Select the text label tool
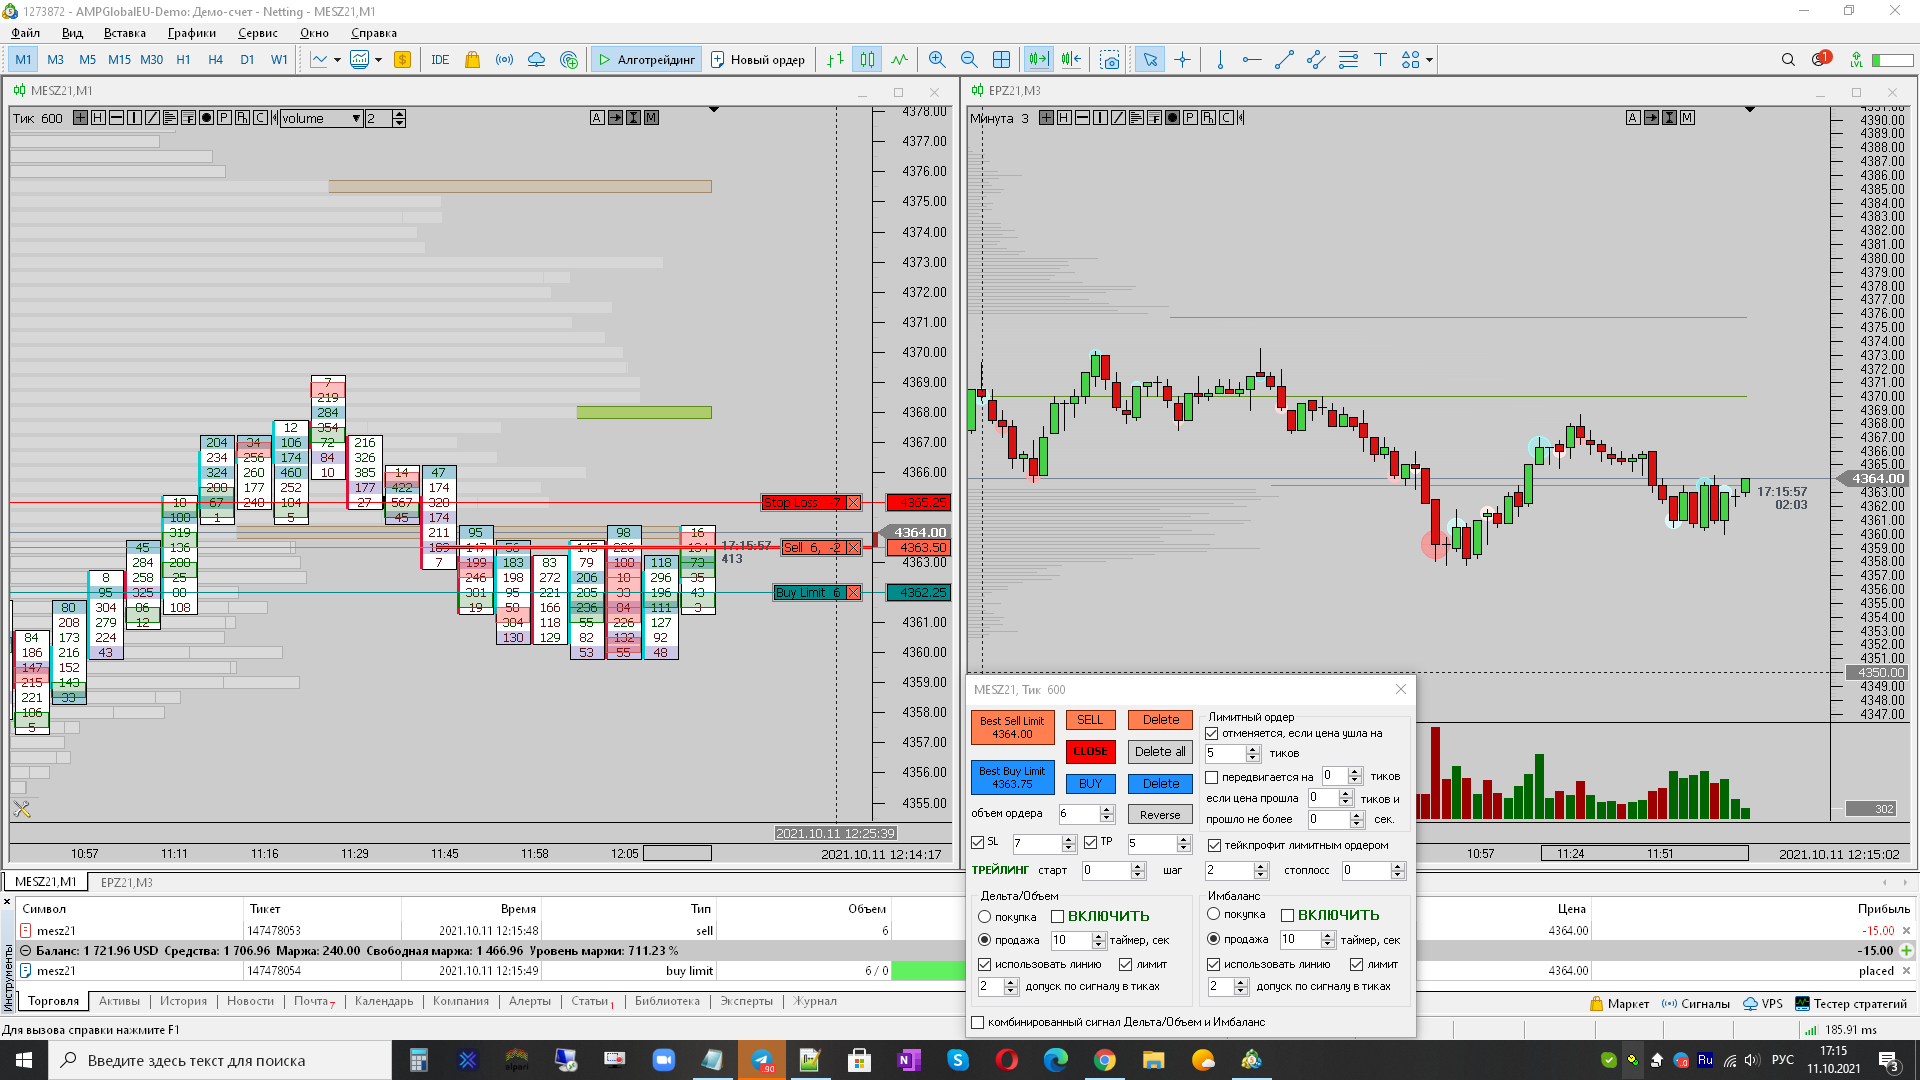 pos(1380,60)
